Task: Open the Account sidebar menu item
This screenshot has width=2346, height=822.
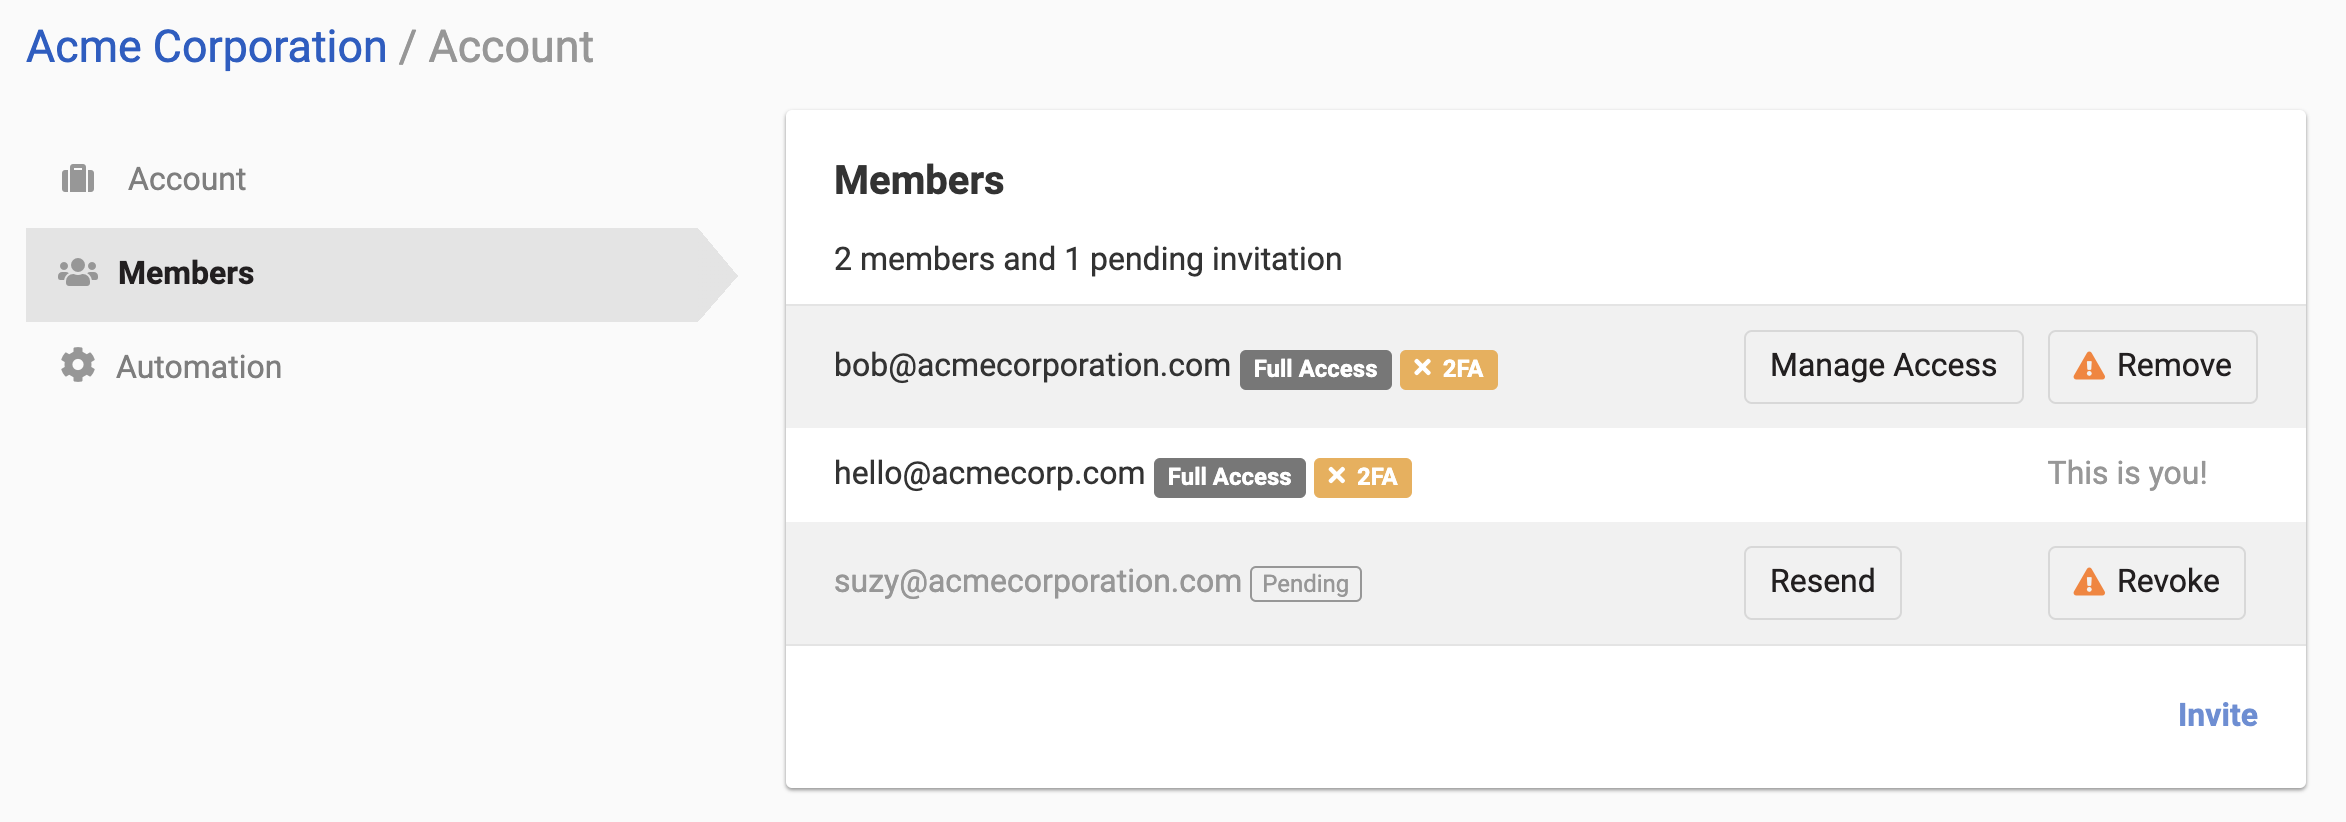Action: point(186,179)
